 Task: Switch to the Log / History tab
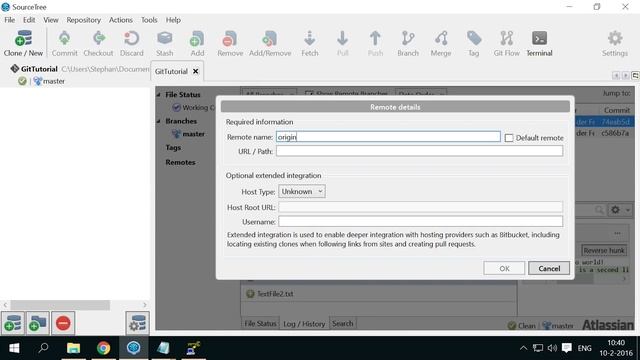pyautogui.click(x=304, y=324)
